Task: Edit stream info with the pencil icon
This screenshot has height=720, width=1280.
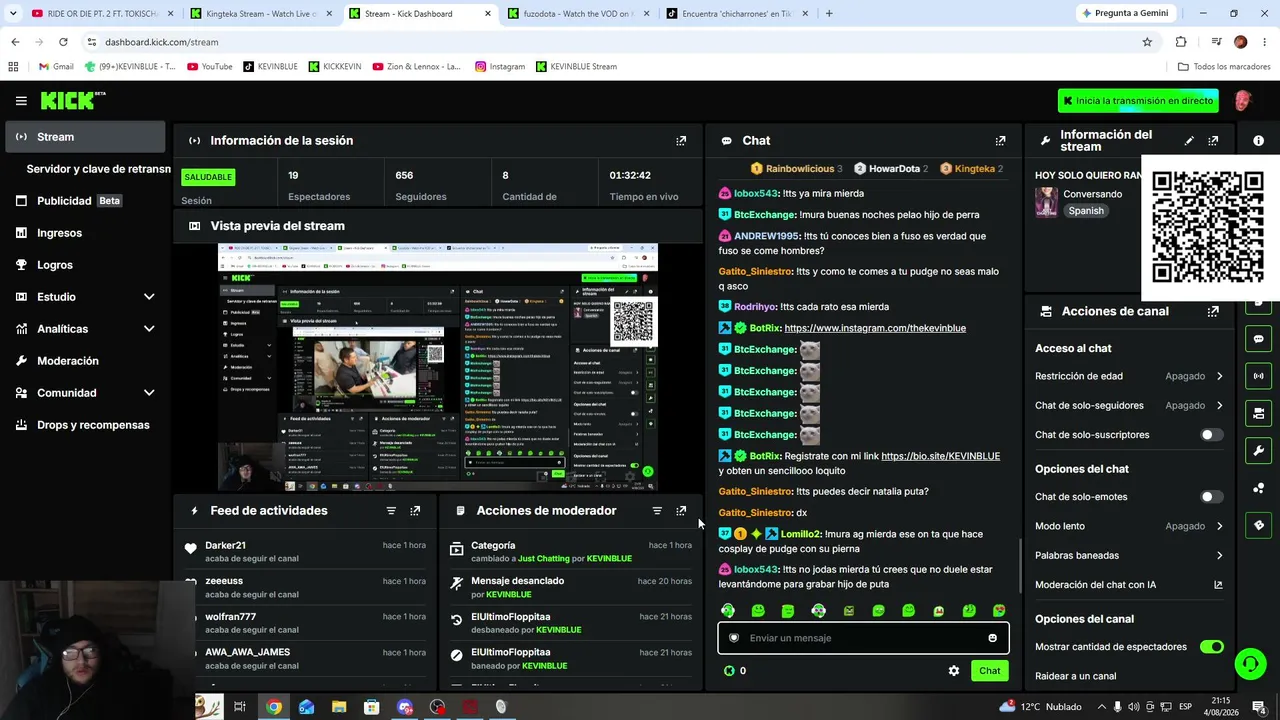Action: pos(1189,141)
